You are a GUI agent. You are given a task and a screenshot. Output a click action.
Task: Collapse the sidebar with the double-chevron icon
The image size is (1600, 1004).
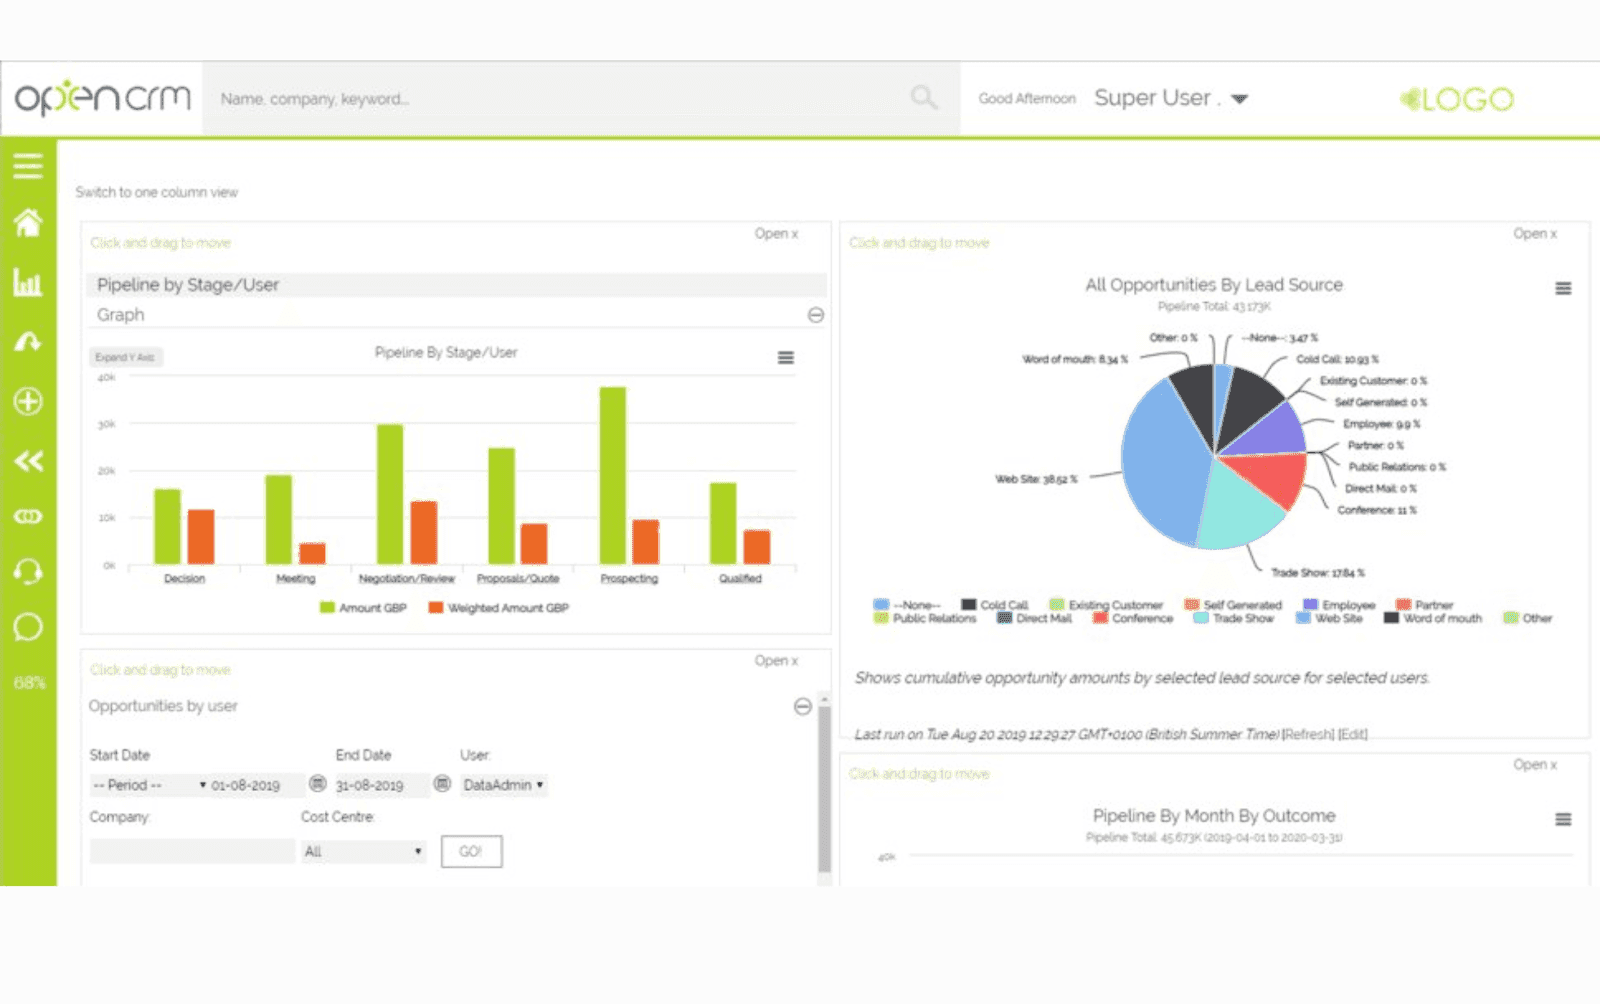coord(28,461)
